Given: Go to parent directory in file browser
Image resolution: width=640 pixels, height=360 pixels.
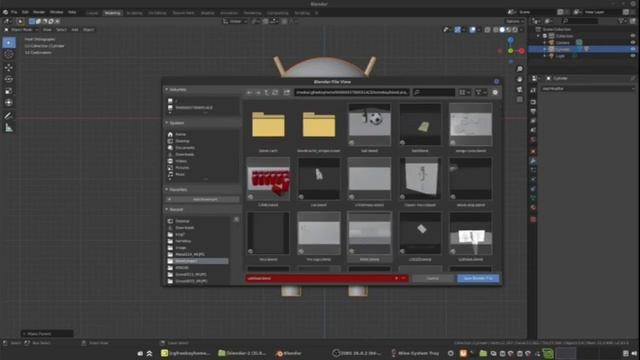Looking at the screenshot, I should pyautogui.click(x=267, y=93).
